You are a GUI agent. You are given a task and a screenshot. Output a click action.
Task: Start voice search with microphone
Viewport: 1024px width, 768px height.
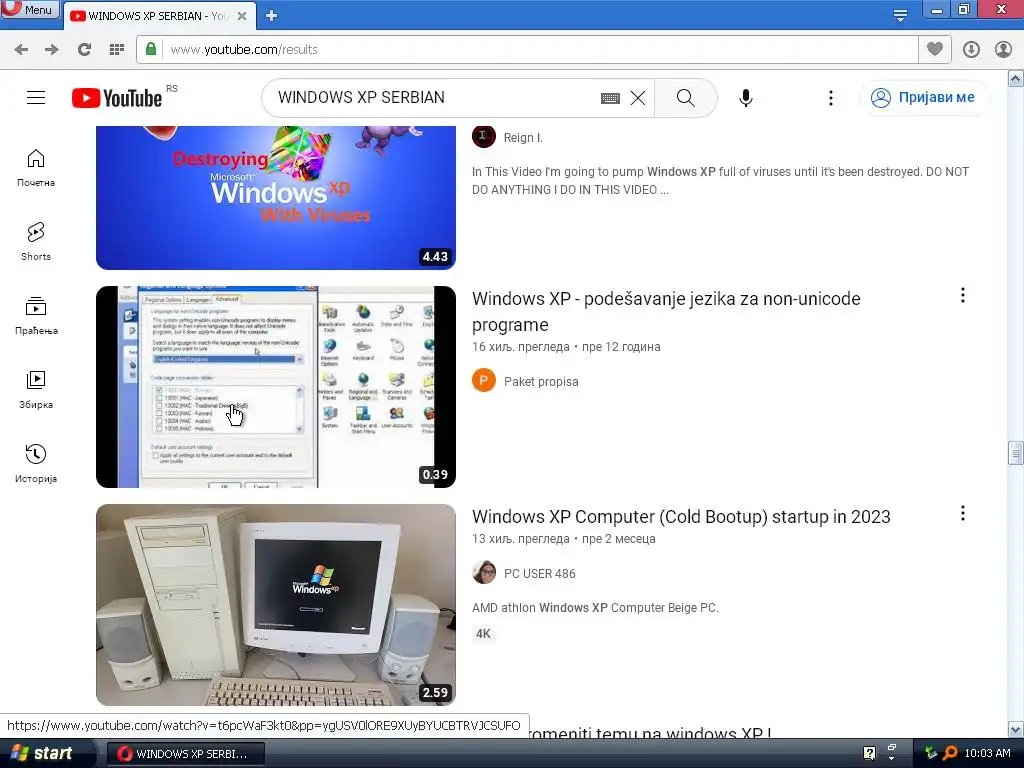coord(746,98)
